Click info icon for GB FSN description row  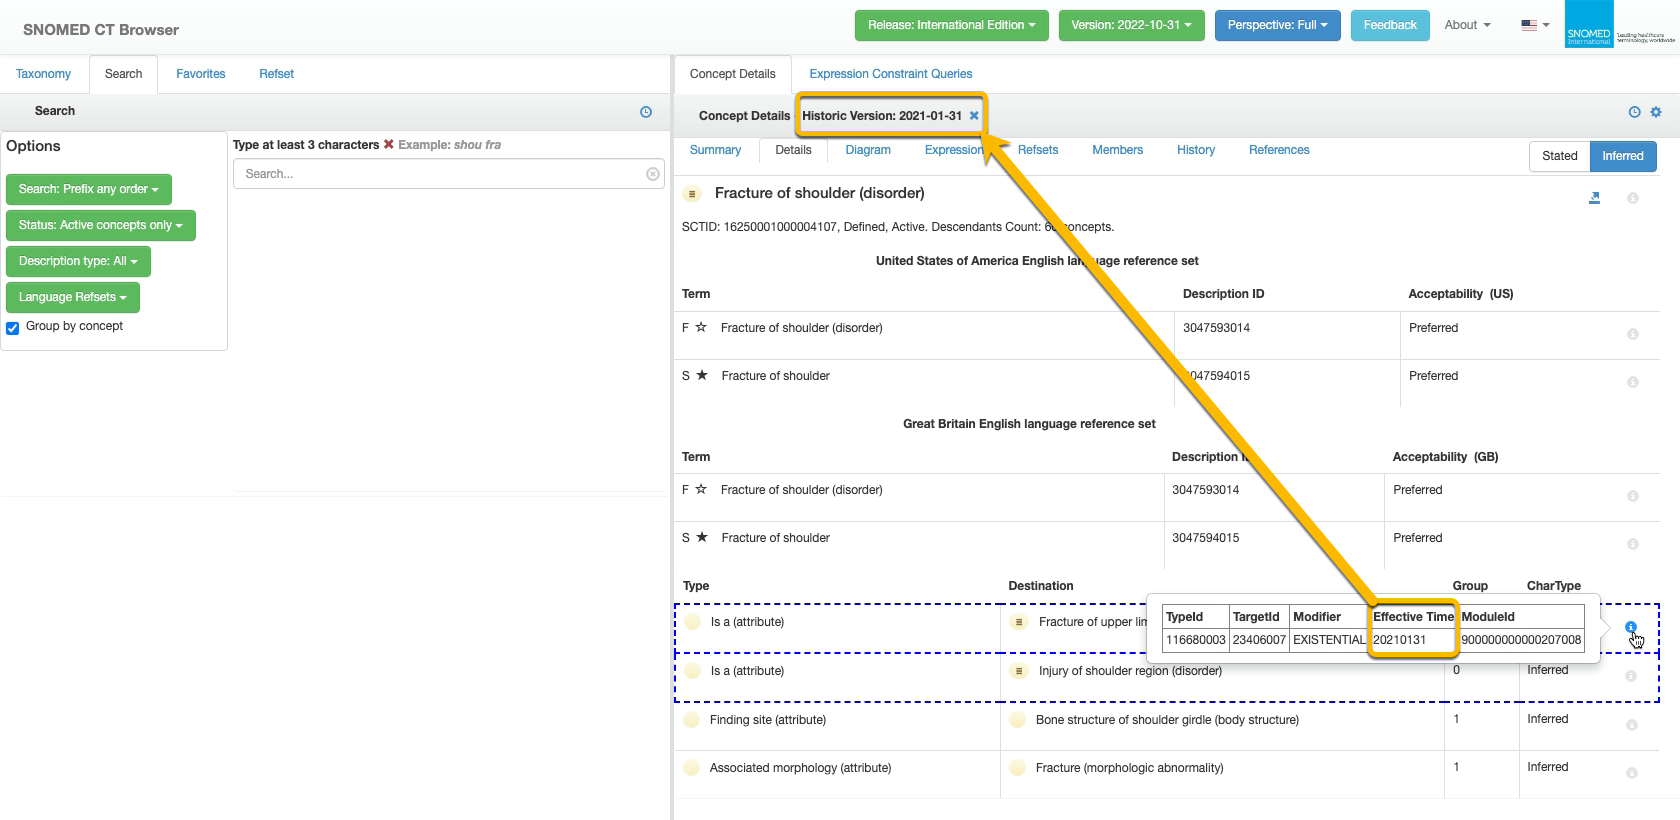pyautogui.click(x=1633, y=496)
